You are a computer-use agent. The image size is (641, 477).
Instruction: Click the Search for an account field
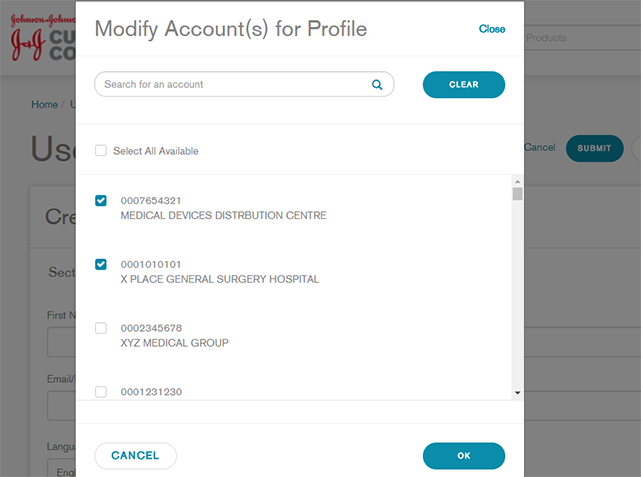235,85
